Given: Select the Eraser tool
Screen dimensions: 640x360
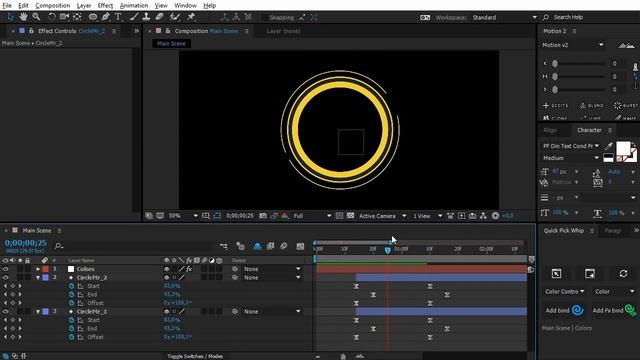Looking at the screenshot, I should coord(160,17).
